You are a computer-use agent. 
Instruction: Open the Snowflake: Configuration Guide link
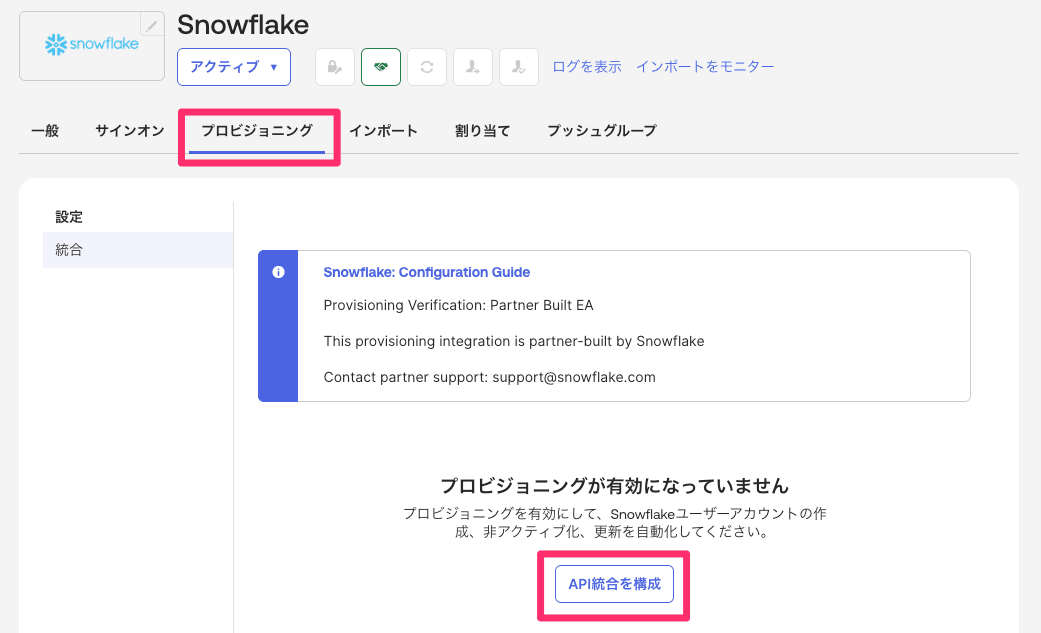(x=427, y=272)
